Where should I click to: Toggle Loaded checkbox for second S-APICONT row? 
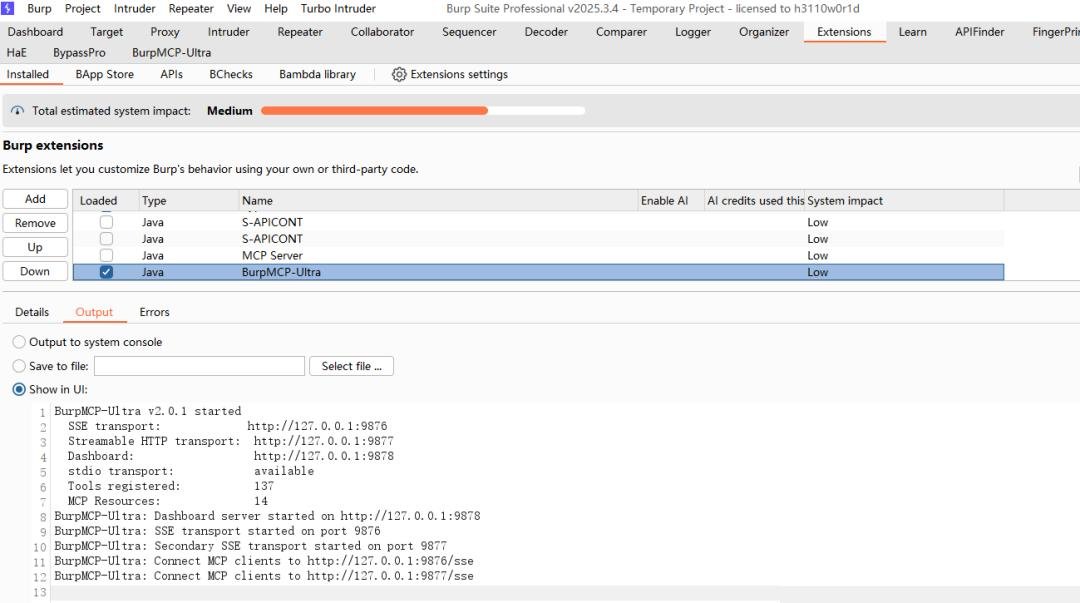[106, 238]
